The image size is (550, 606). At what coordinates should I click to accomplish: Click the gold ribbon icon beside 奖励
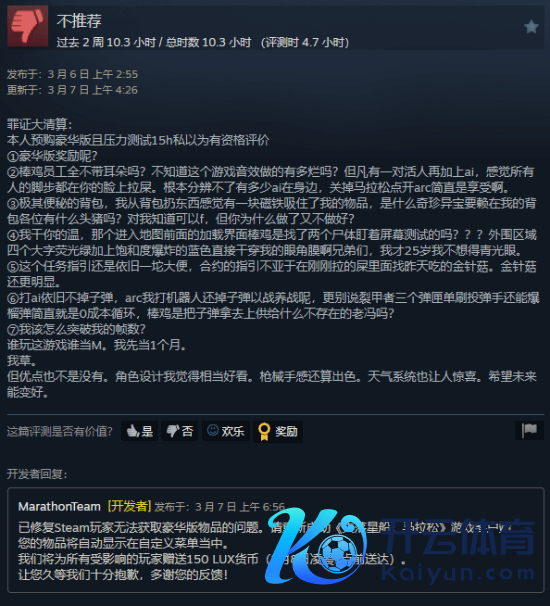pos(264,431)
